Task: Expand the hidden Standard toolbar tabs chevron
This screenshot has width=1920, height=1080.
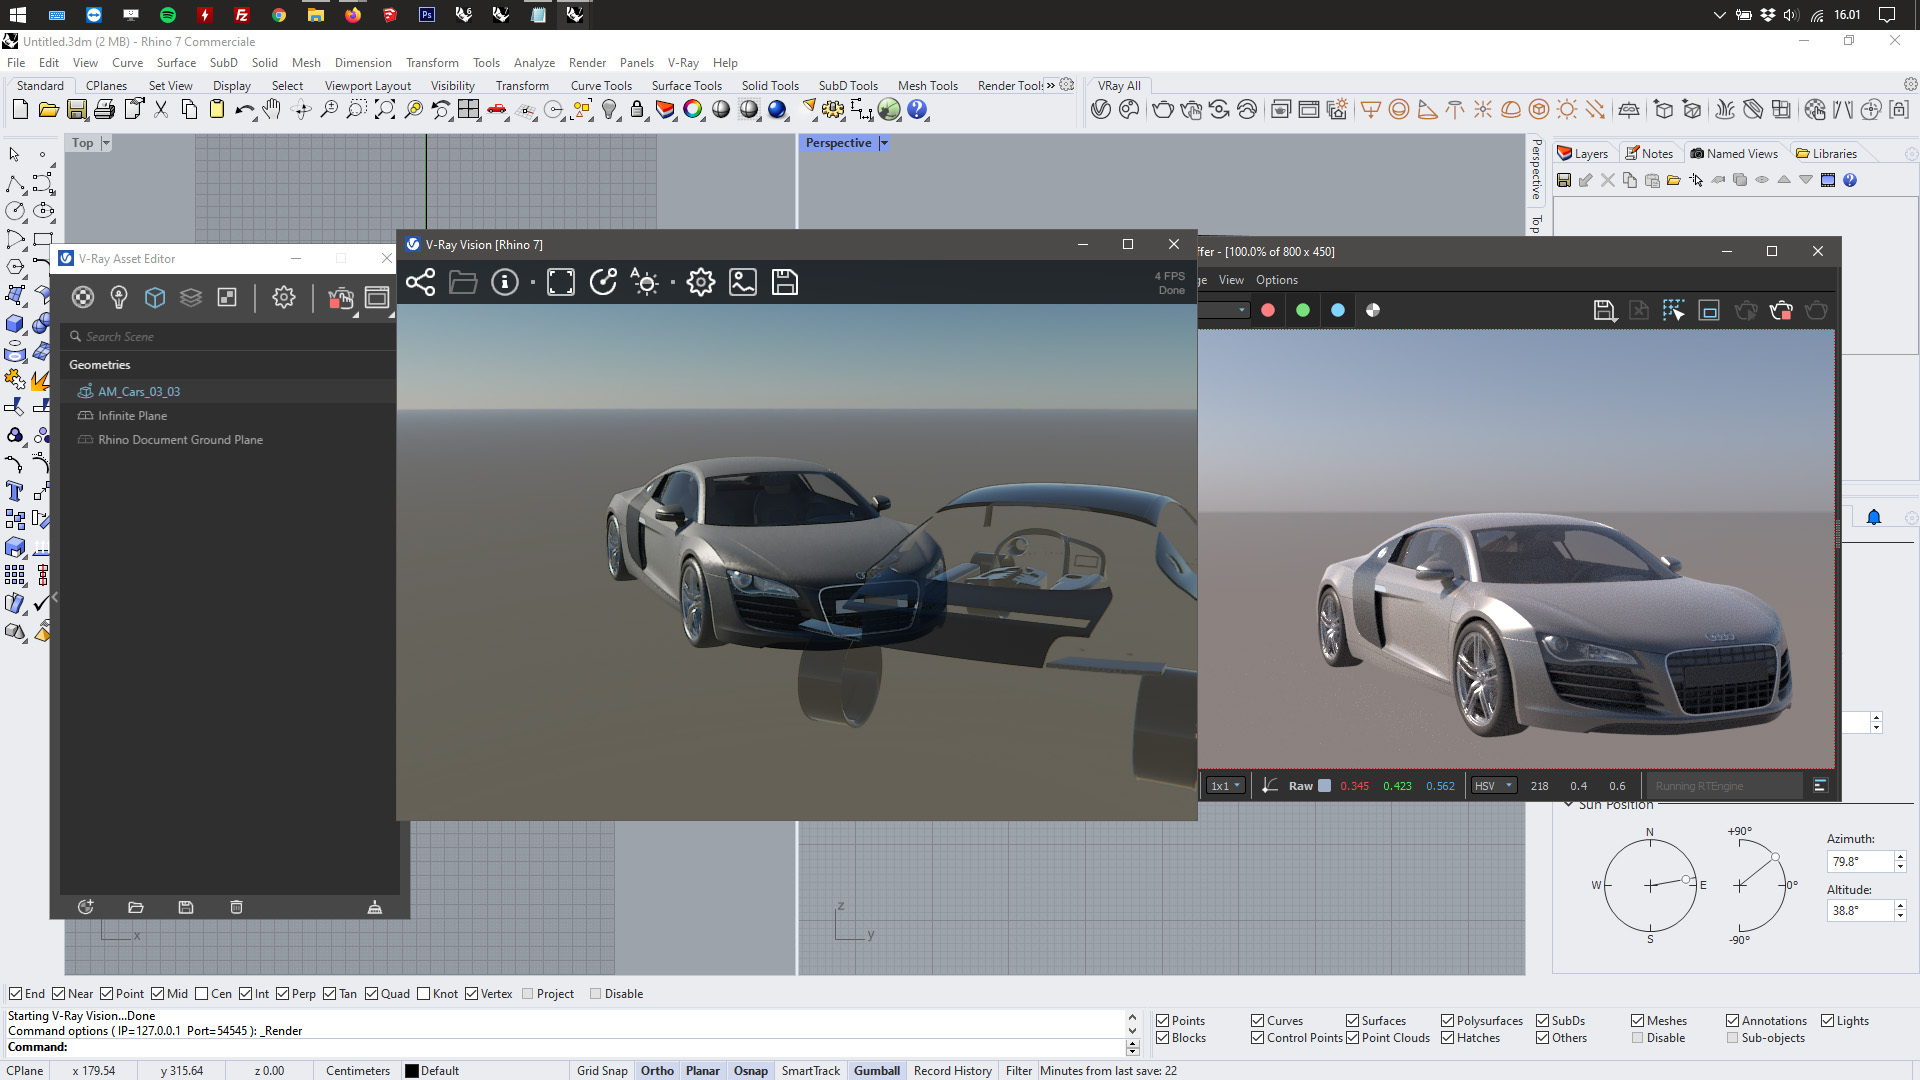Action: (1051, 85)
